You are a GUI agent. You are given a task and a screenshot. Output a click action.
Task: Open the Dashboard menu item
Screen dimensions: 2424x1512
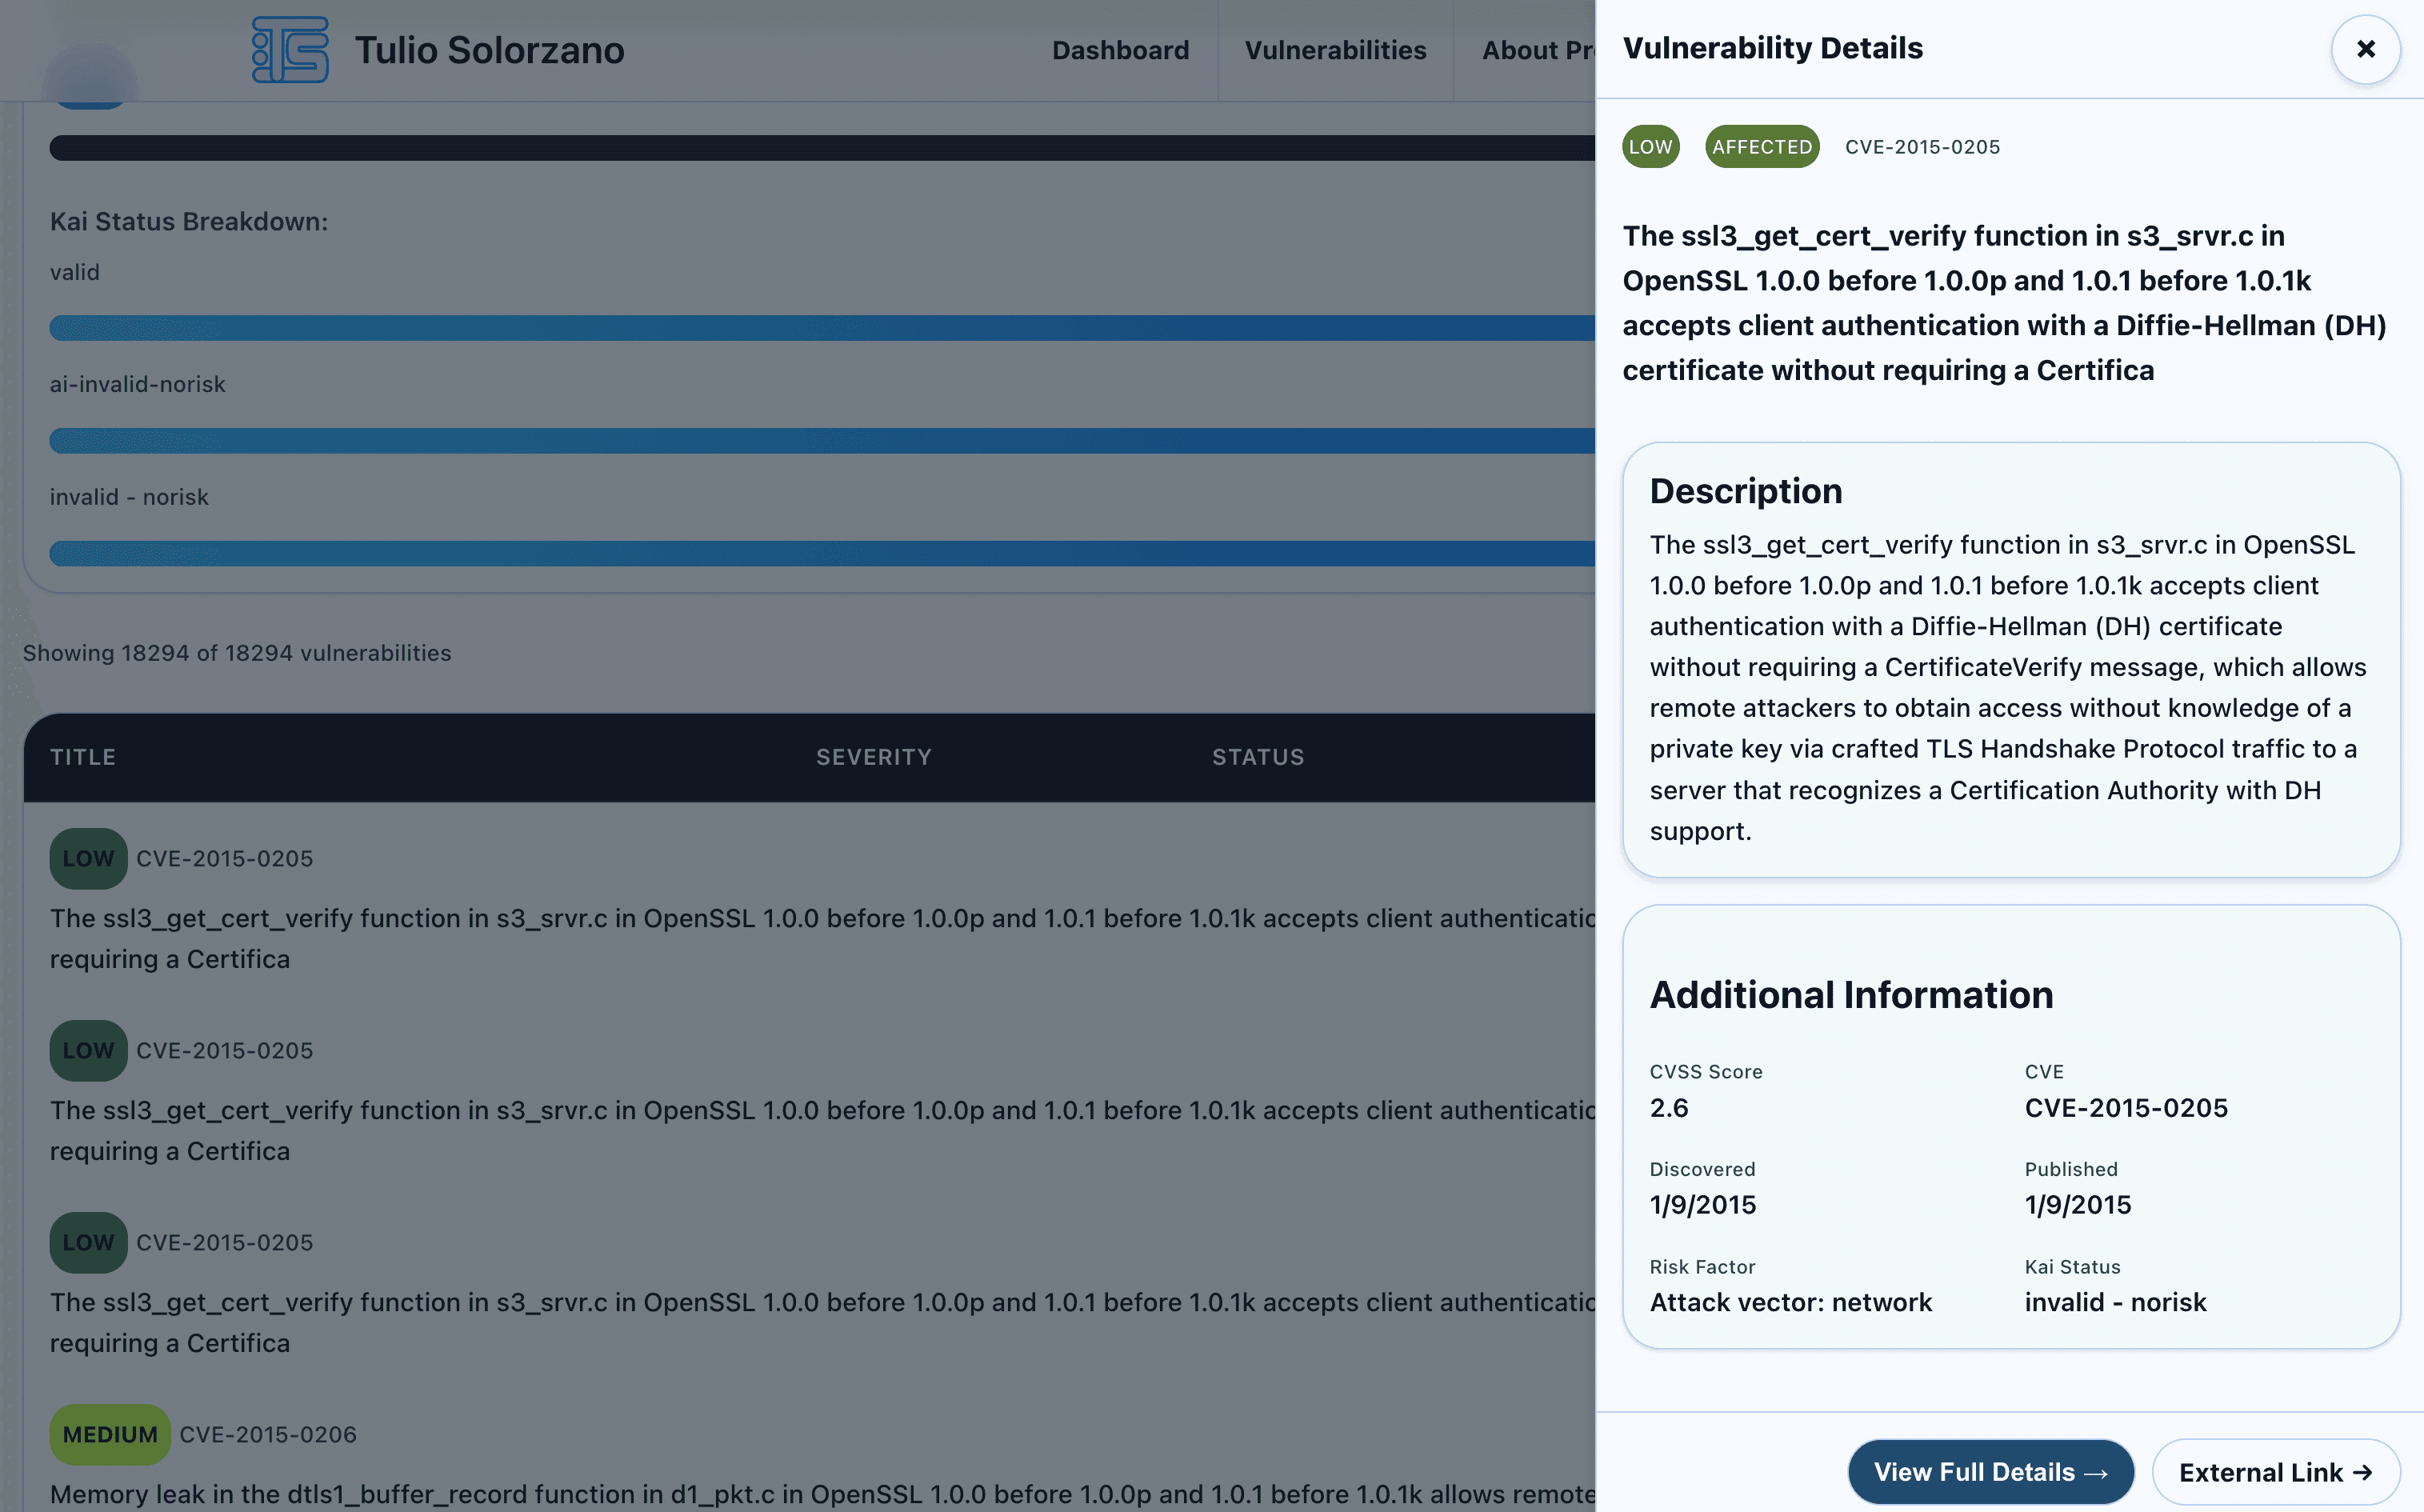pyautogui.click(x=1120, y=50)
